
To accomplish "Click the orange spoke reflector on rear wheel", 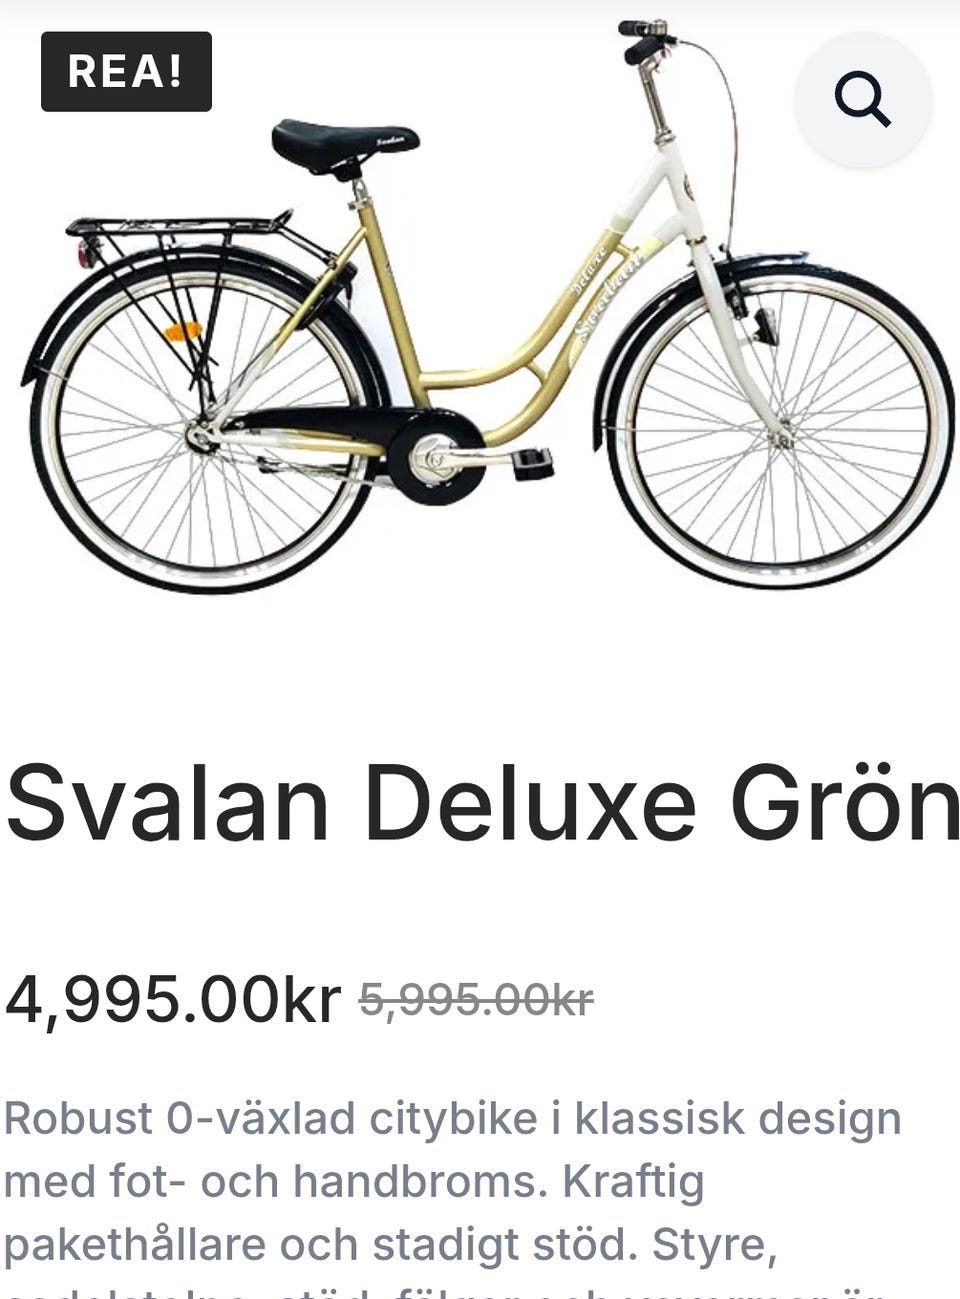I will [183, 331].
